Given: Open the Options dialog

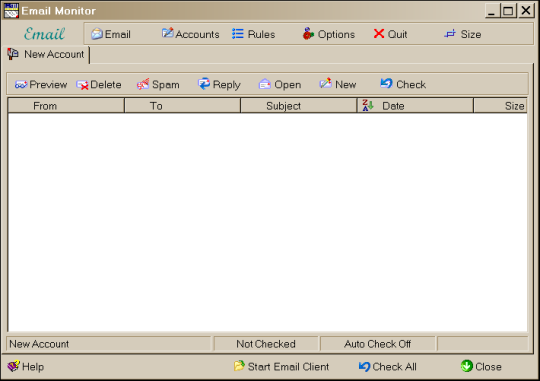Looking at the screenshot, I should [329, 34].
